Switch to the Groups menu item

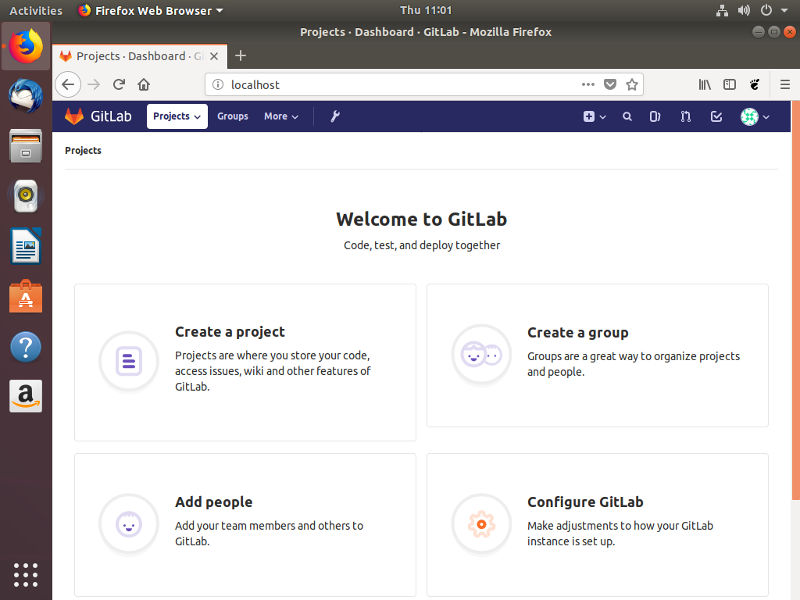[x=232, y=117]
